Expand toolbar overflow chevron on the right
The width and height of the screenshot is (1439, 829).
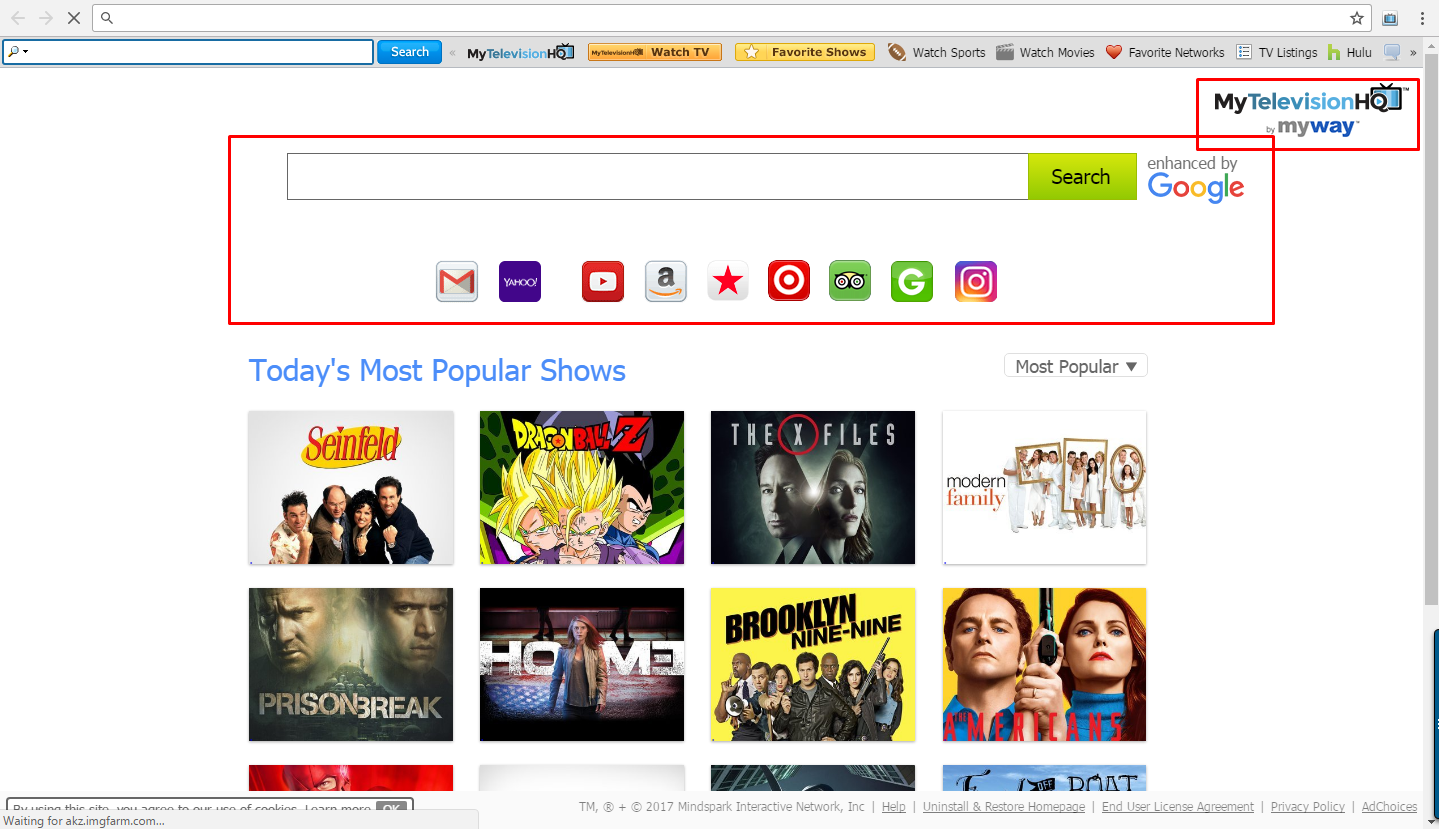coord(1414,52)
